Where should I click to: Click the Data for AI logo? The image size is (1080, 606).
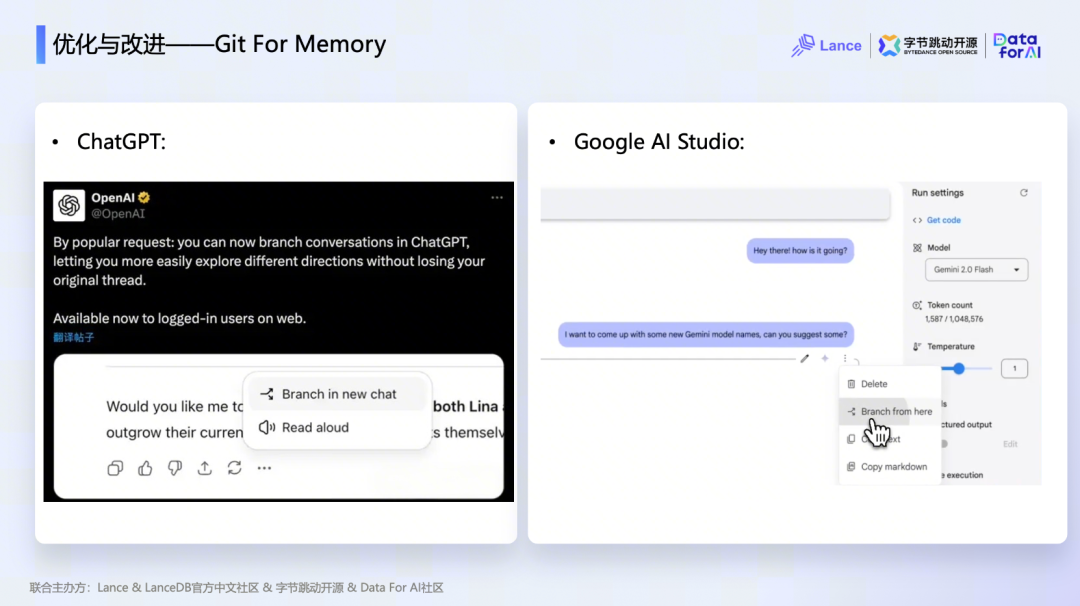point(1017,45)
